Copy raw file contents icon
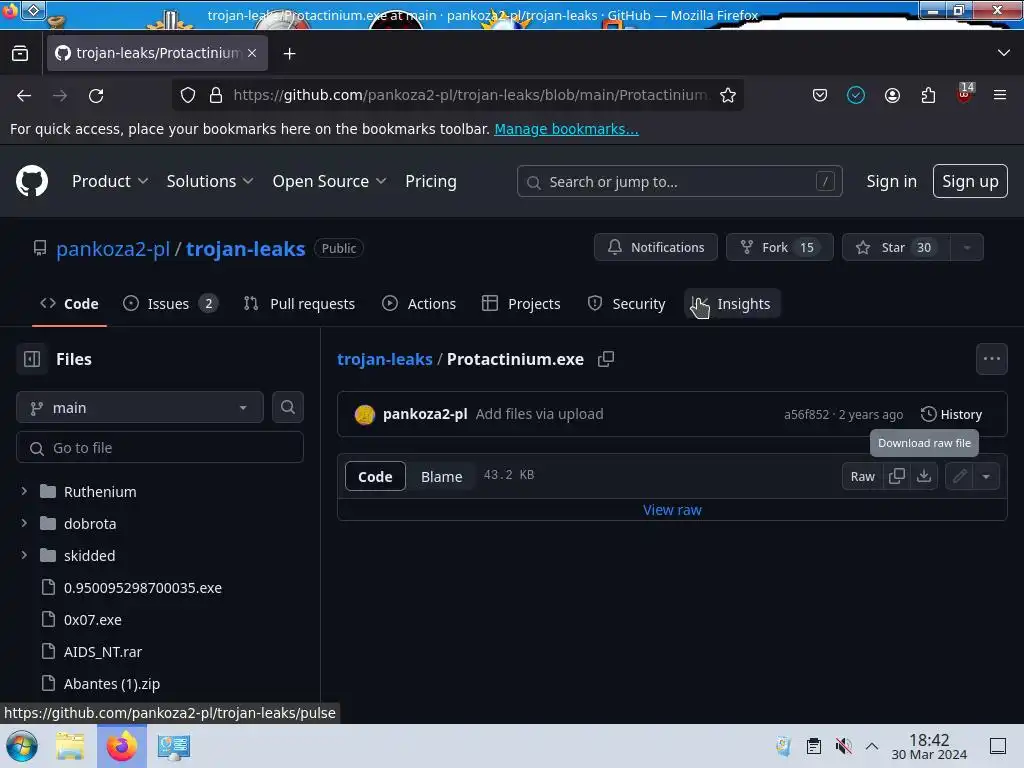Screen dimensions: 1024x768 [x=897, y=476]
